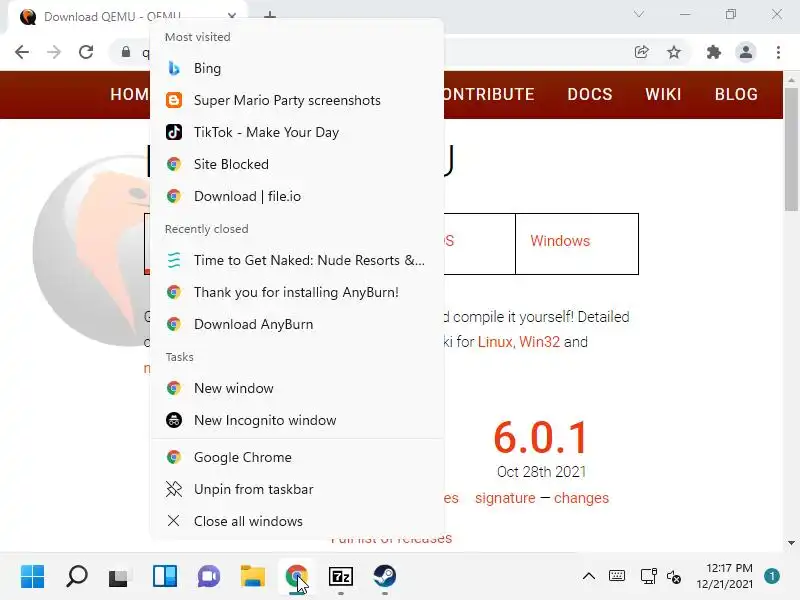Choose New window task

click(297, 388)
